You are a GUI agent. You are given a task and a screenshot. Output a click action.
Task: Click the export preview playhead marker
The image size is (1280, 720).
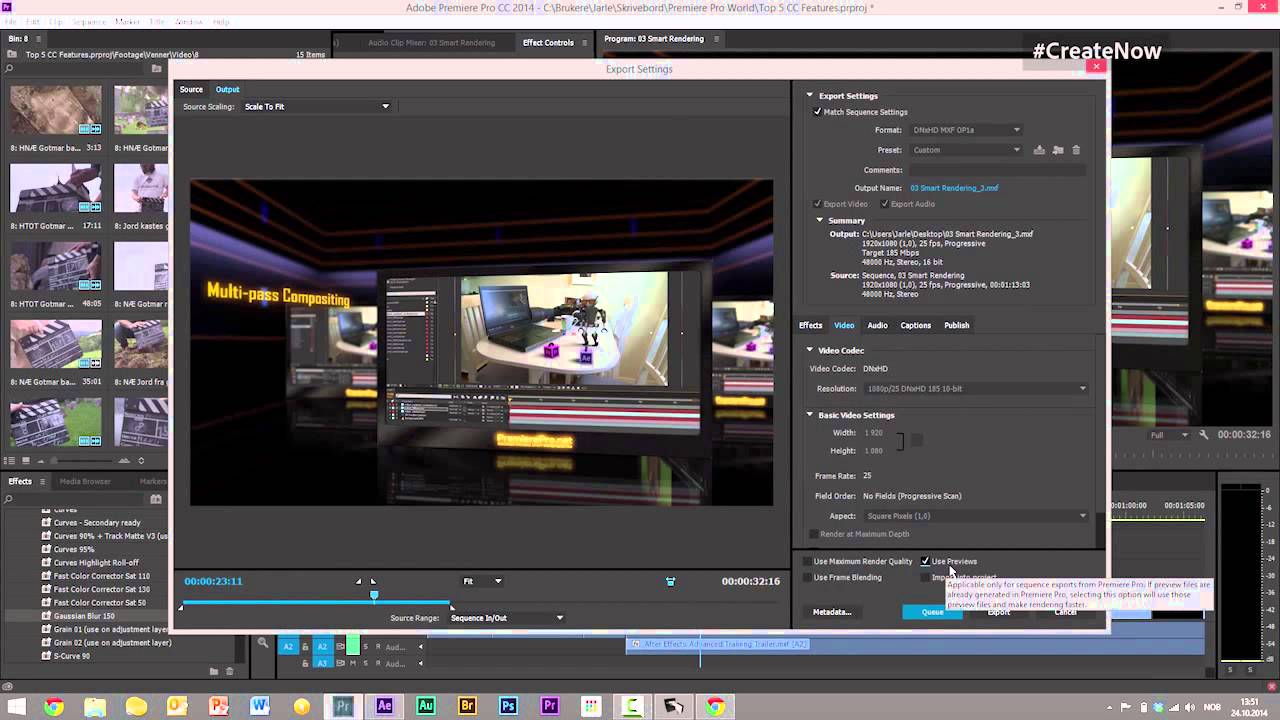(374, 595)
